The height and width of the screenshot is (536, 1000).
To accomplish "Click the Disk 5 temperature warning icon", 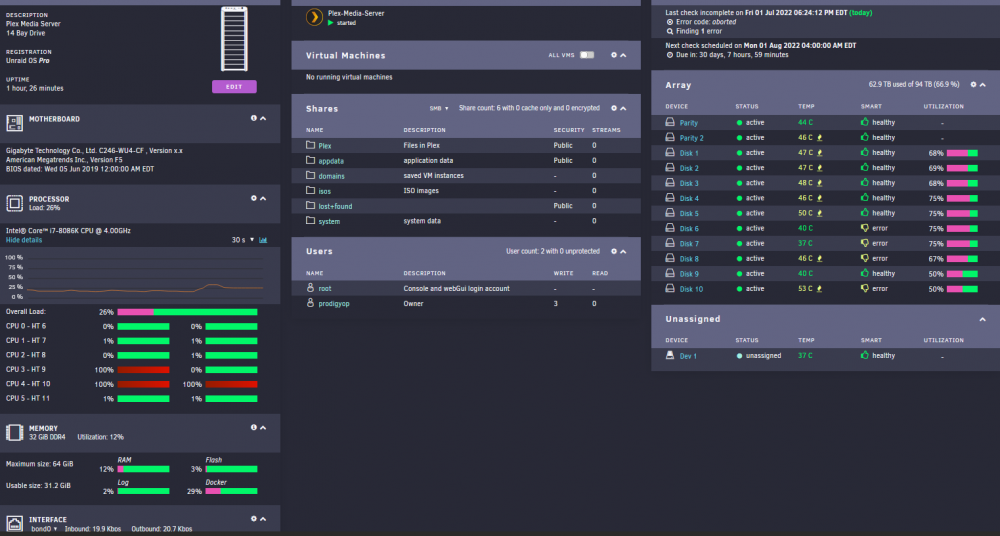I will [820, 214].
